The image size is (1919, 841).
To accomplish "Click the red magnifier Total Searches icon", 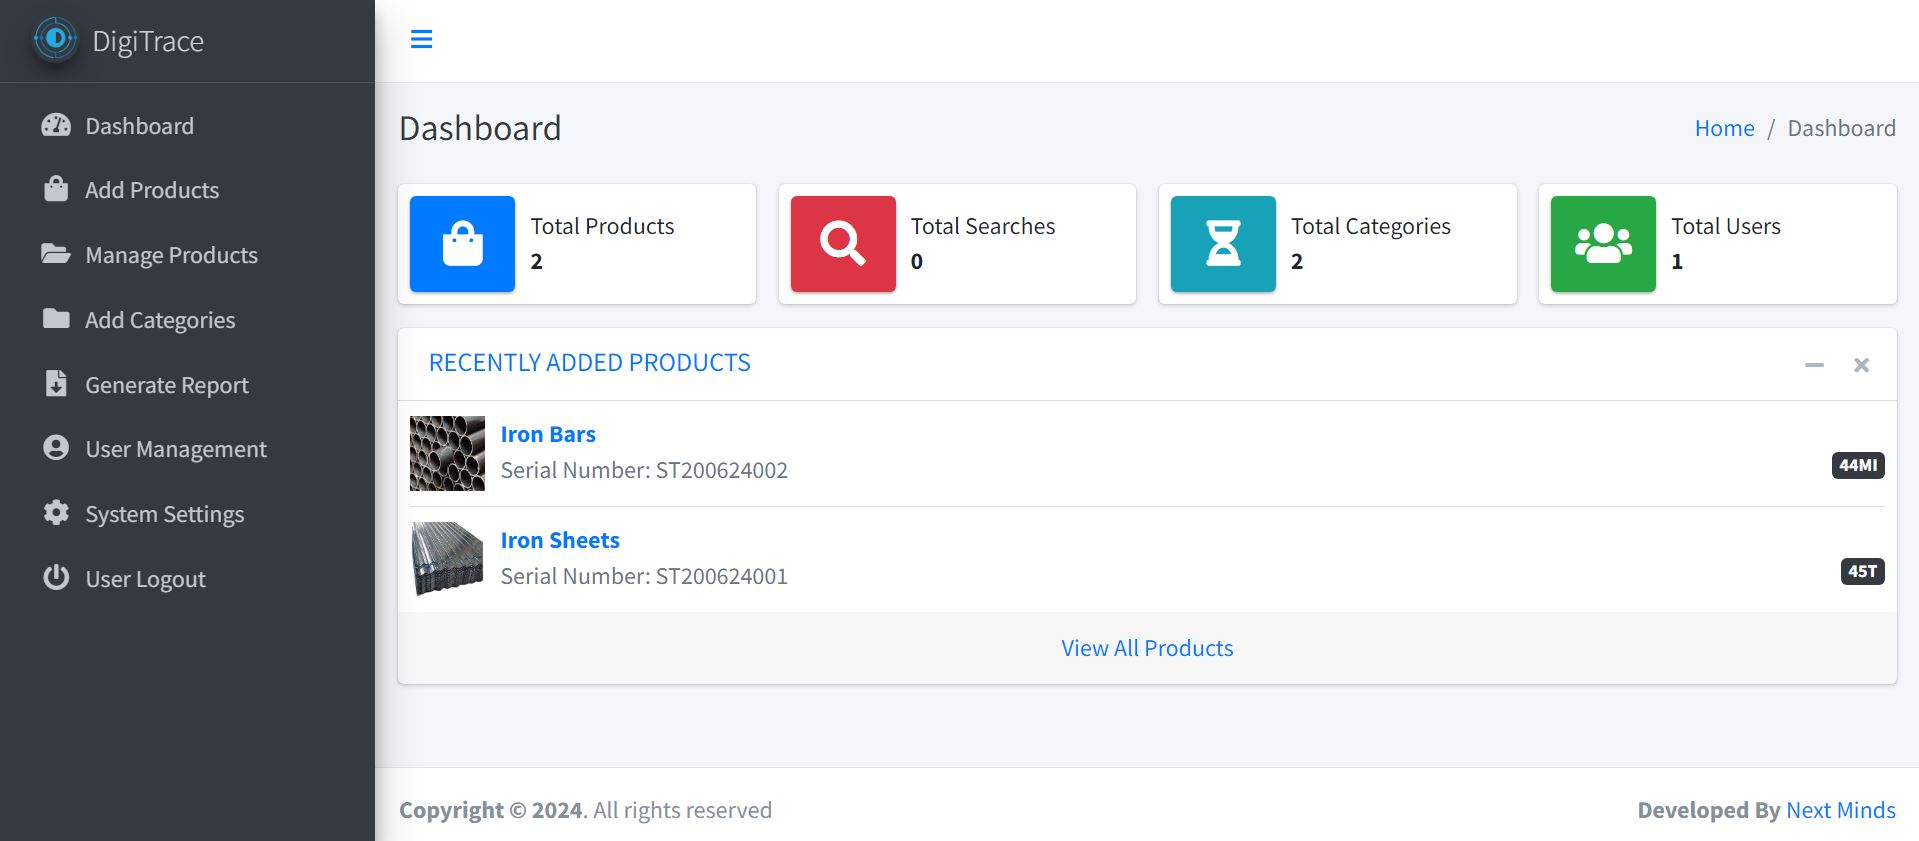I will [842, 244].
